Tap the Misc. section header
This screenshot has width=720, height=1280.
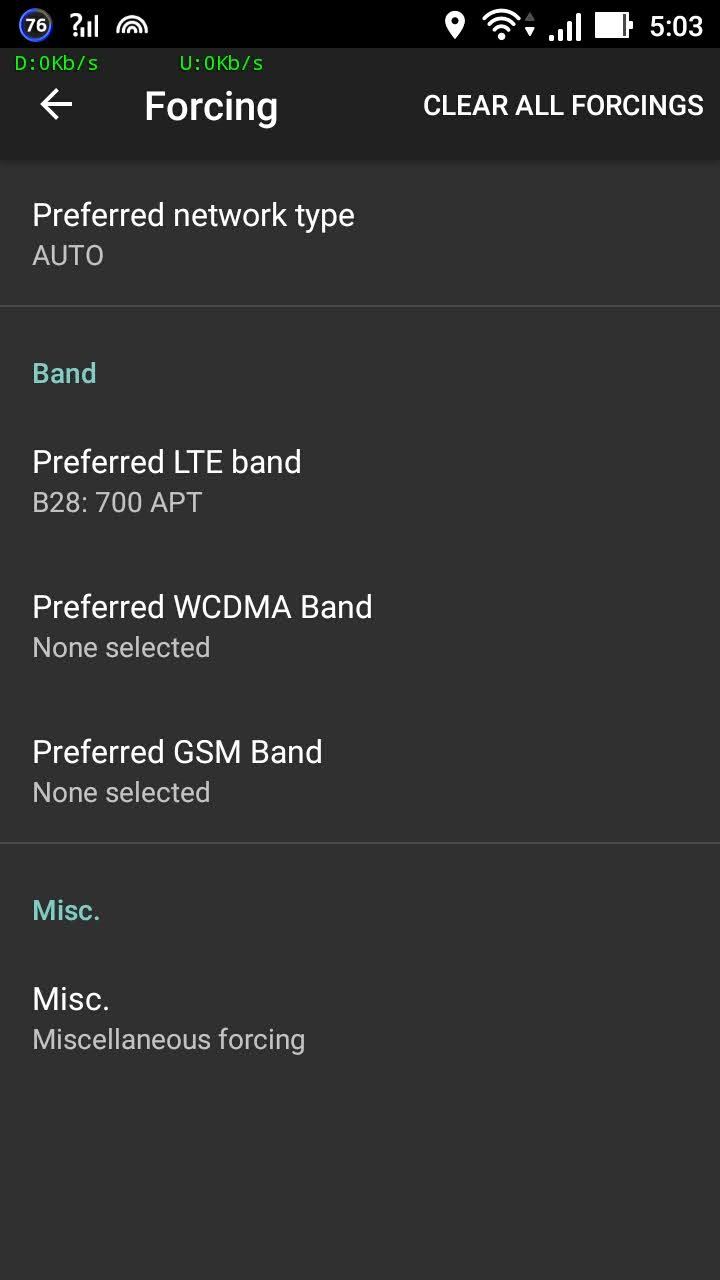point(66,910)
